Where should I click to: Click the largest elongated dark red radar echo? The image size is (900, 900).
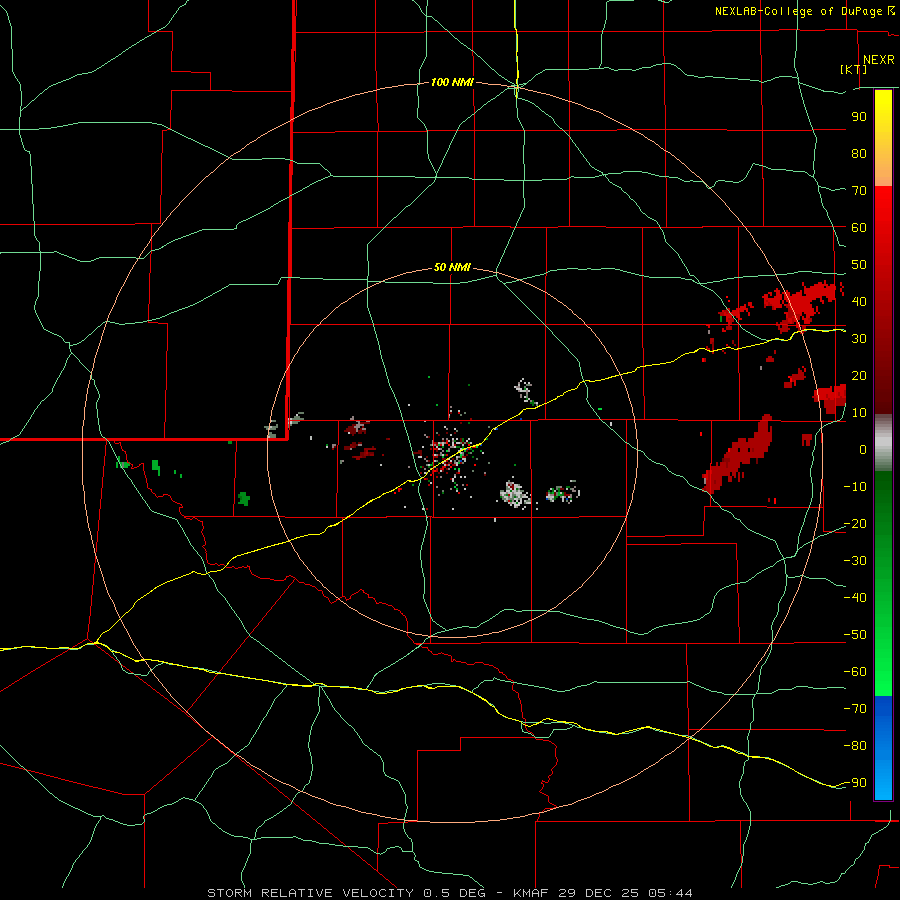[740, 453]
